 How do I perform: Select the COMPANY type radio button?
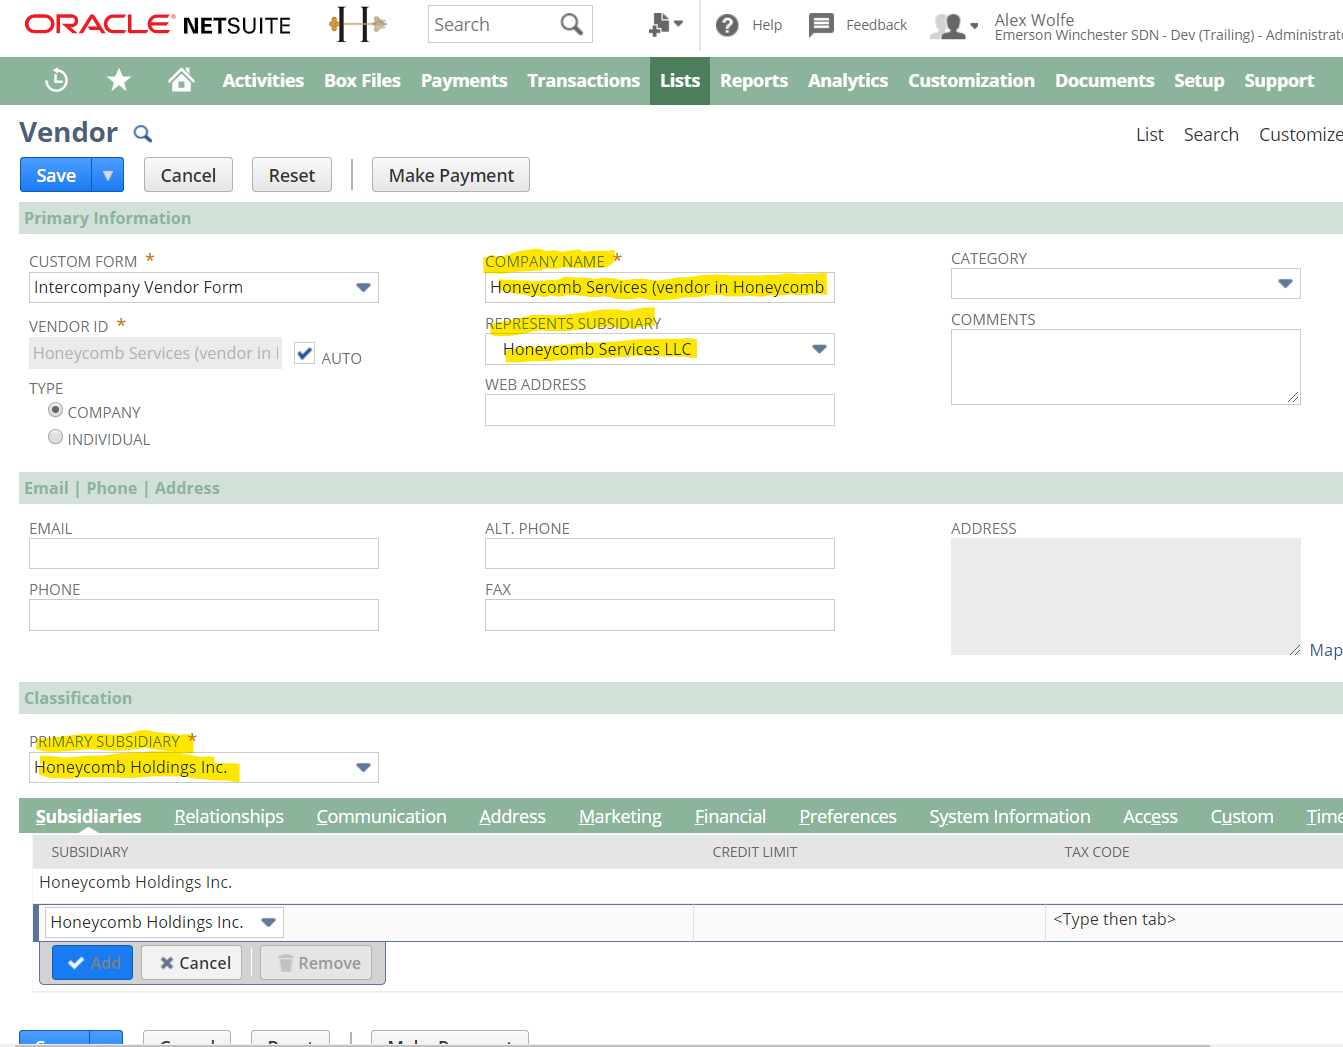point(56,410)
